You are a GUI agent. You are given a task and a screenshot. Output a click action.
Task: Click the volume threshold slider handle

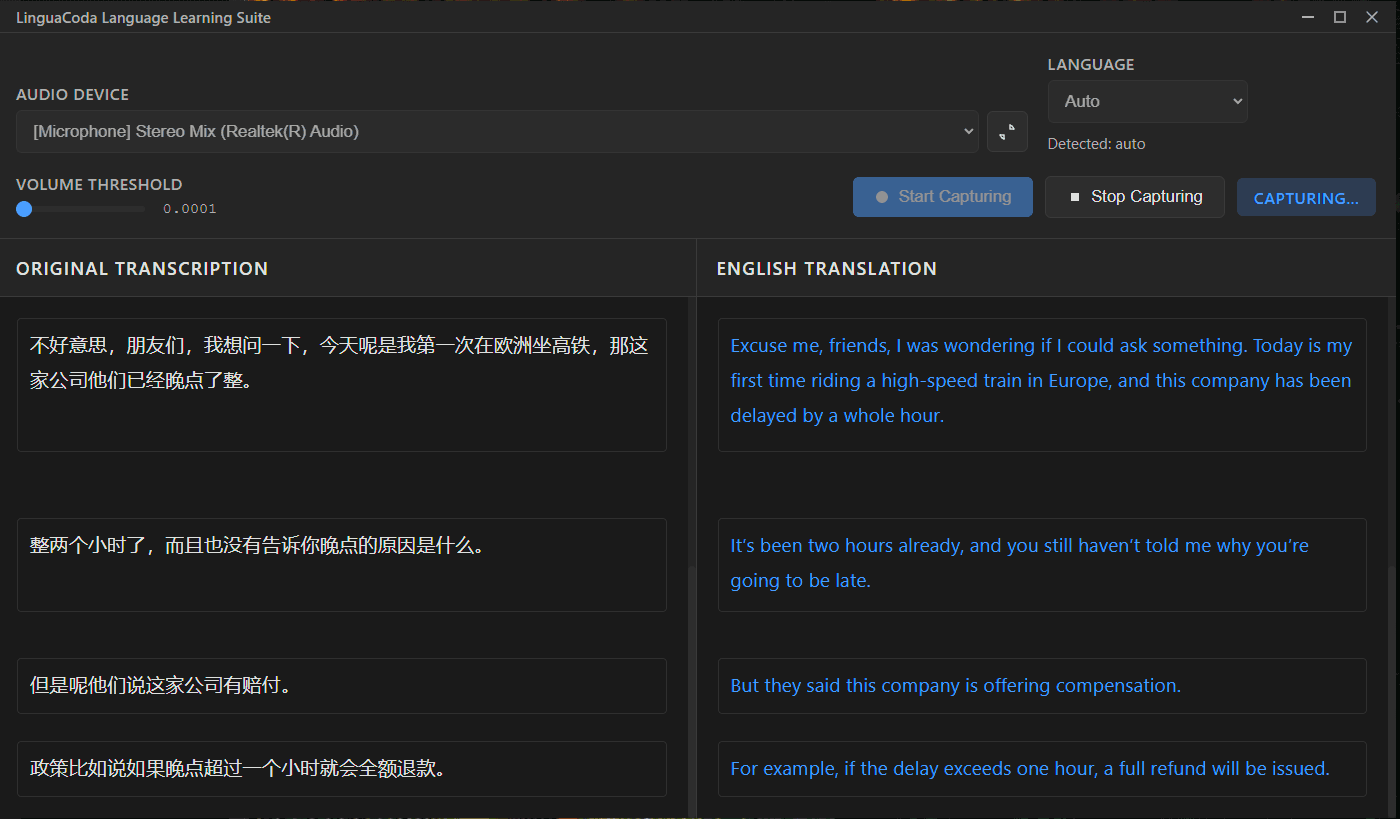pyautogui.click(x=23, y=208)
